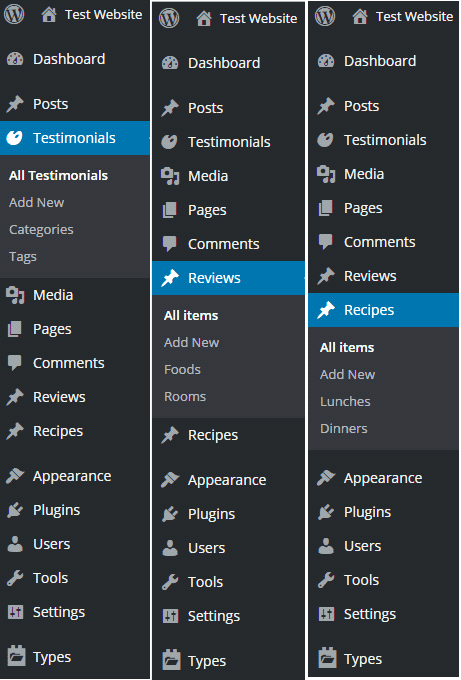
Task: Open Testimonials label in the middle panel
Action: coord(229,142)
